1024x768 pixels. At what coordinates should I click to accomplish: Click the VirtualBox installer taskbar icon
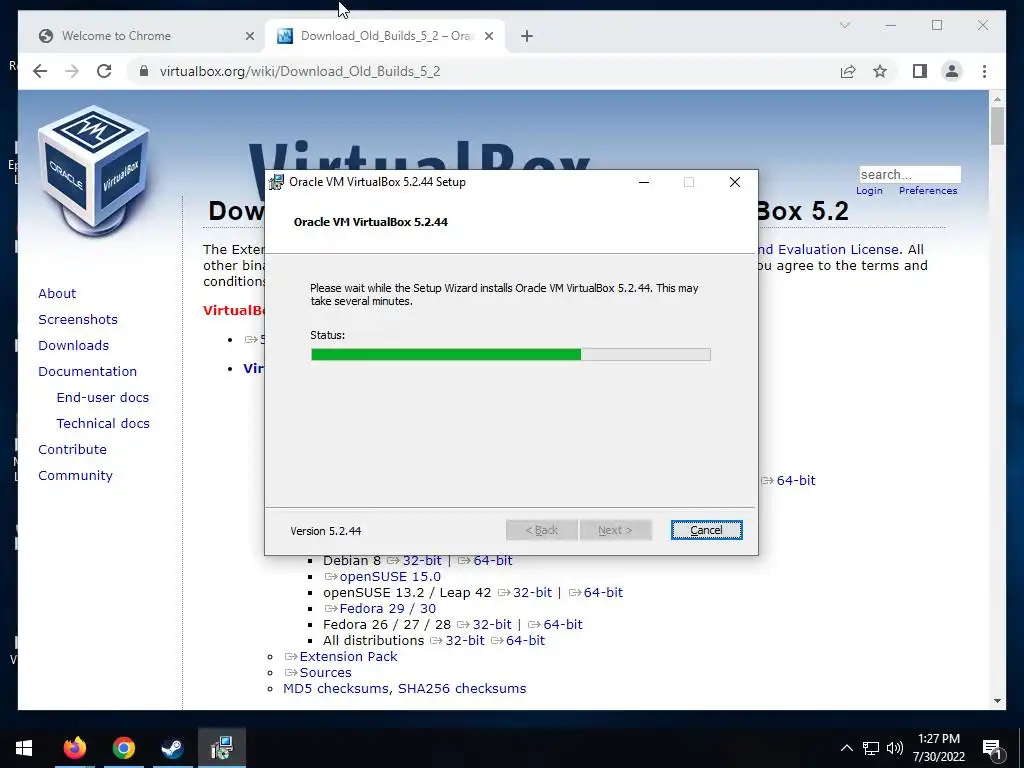click(222, 748)
